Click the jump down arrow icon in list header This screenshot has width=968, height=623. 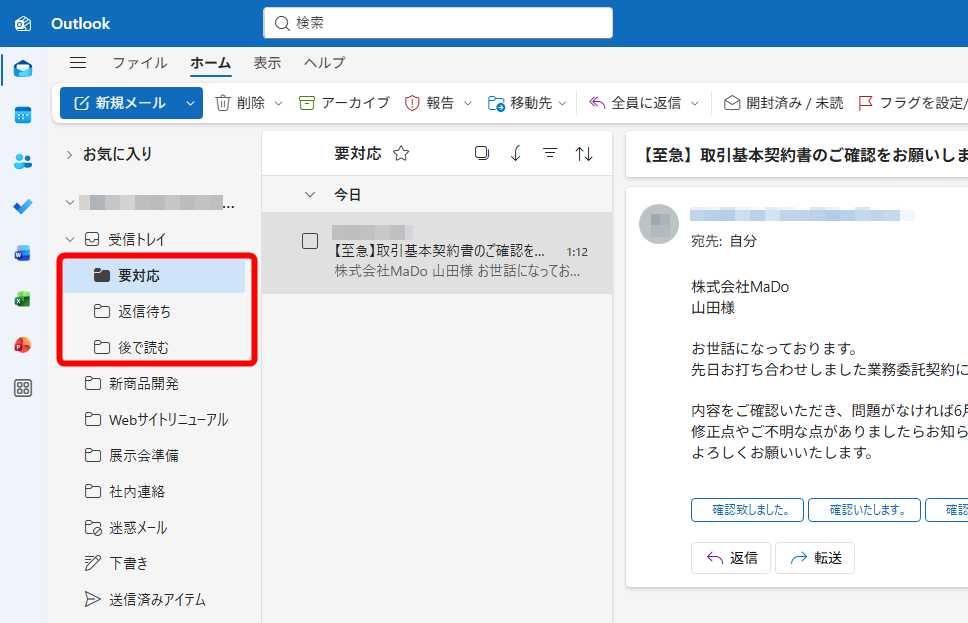pos(516,153)
